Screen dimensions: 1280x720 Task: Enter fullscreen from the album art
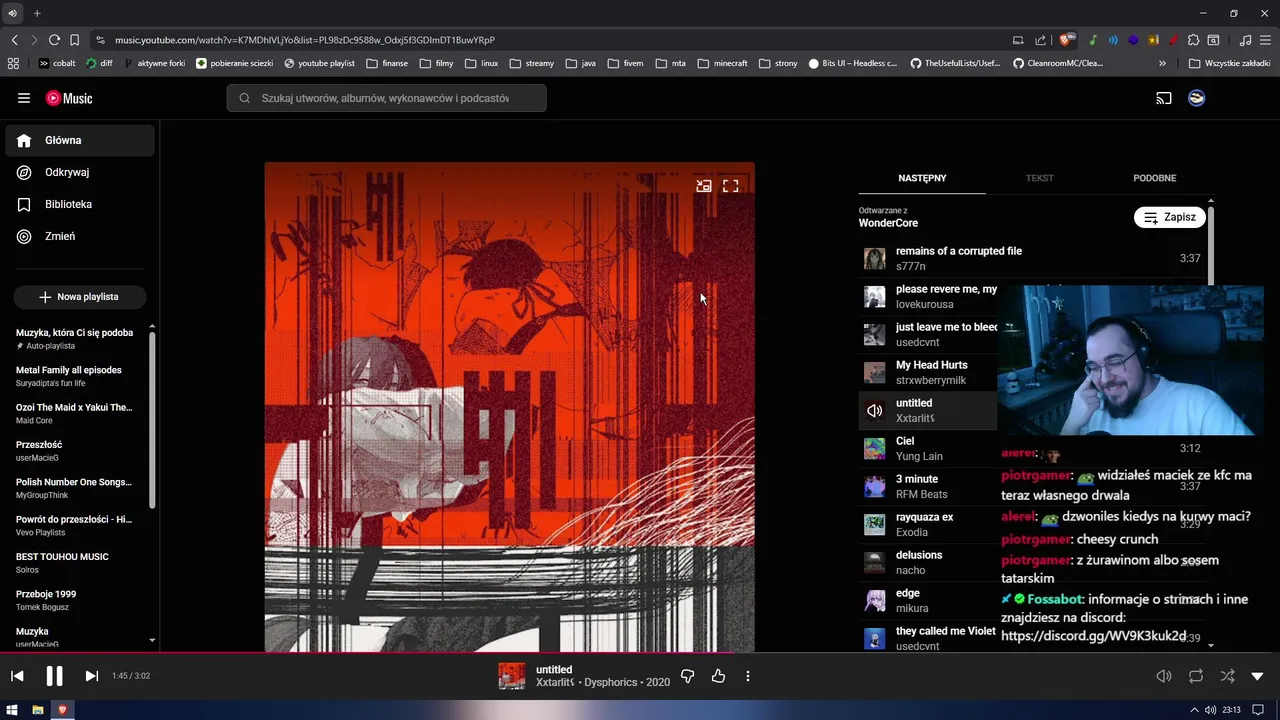coord(731,186)
